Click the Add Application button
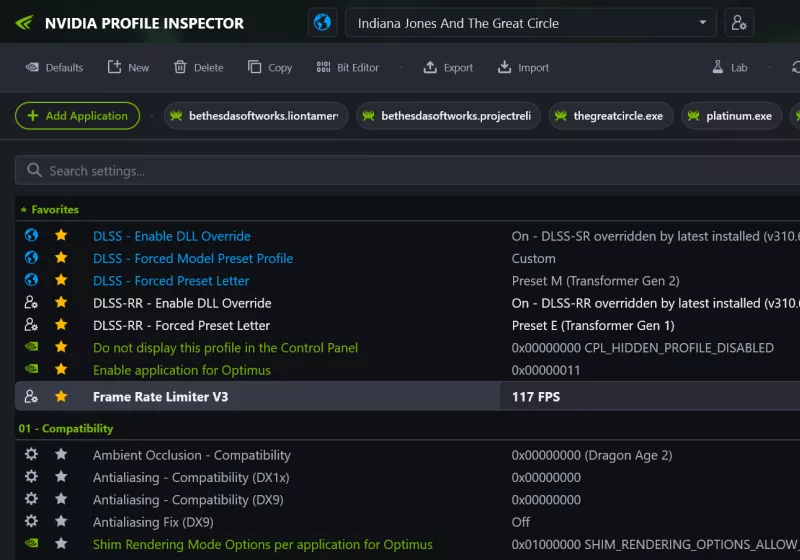This screenshot has height=560, width=800. coord(78,116)
